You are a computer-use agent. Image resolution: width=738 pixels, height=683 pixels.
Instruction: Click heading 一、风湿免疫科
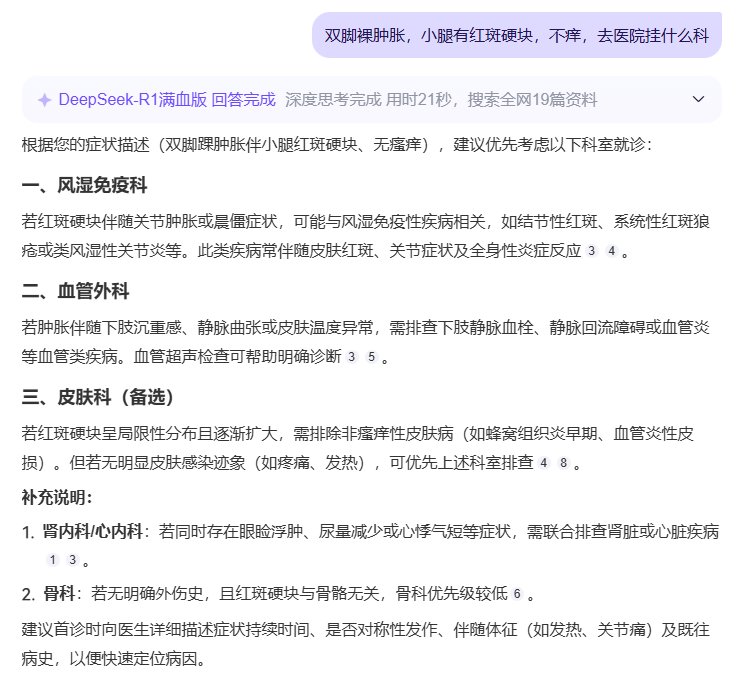click(84, 185)
